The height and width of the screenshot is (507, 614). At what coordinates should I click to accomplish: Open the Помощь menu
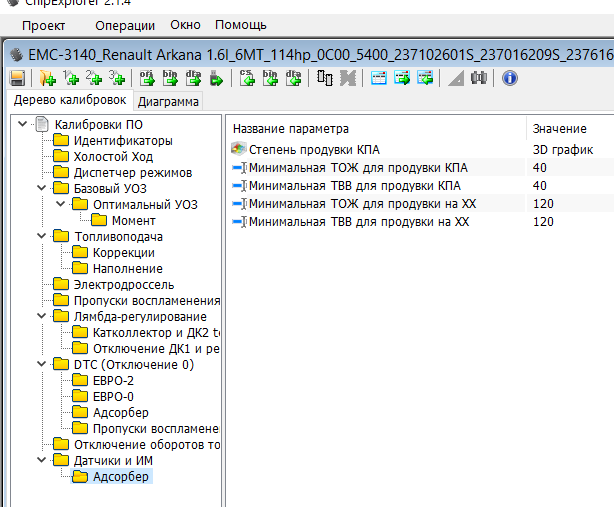click(x=240, y=24)
